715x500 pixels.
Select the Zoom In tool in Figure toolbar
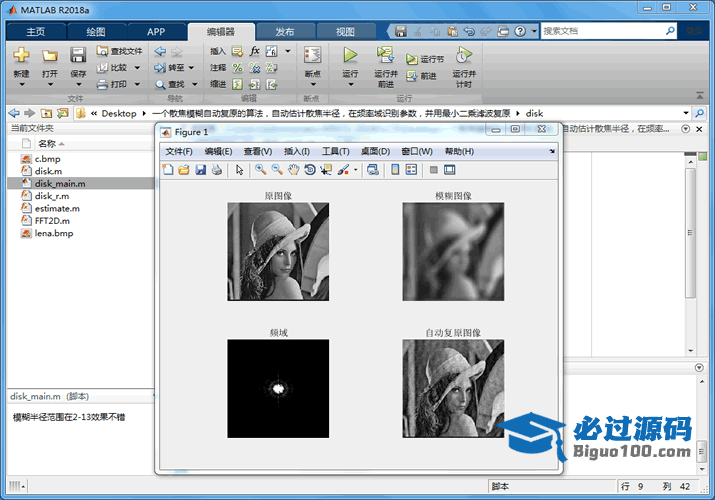click(260, 170)
